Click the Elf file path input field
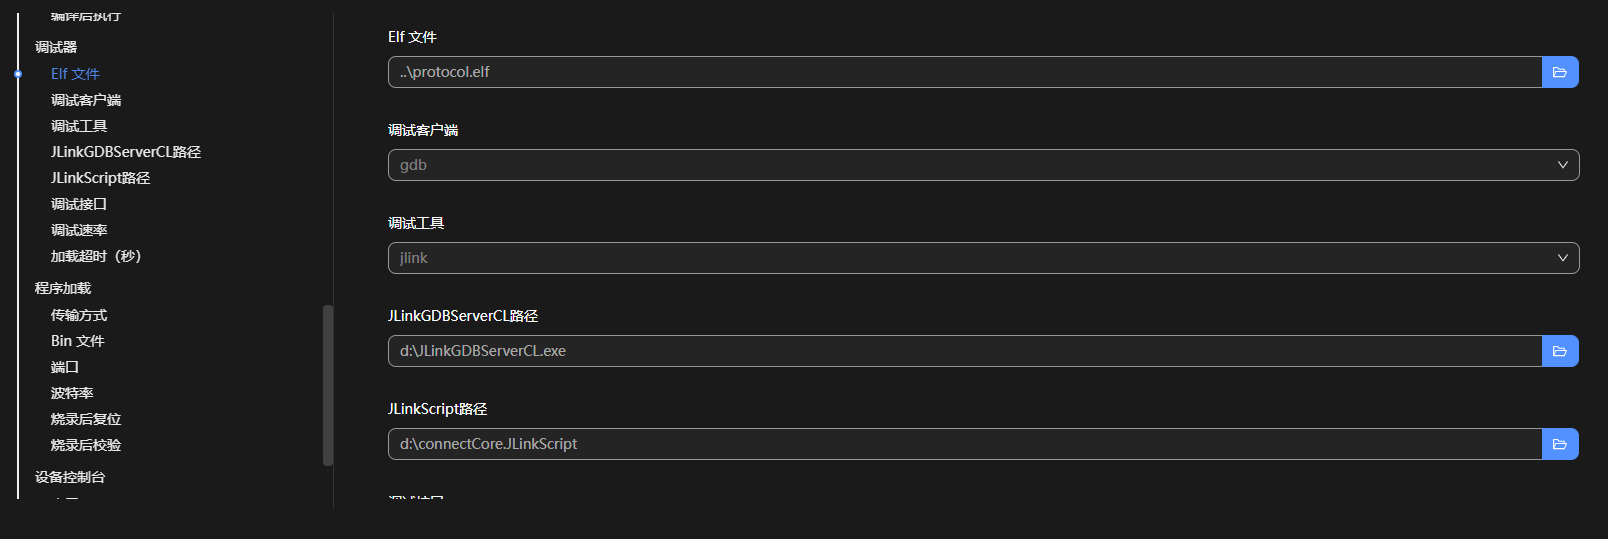The image size is (1608, 539). click(964, 72)
